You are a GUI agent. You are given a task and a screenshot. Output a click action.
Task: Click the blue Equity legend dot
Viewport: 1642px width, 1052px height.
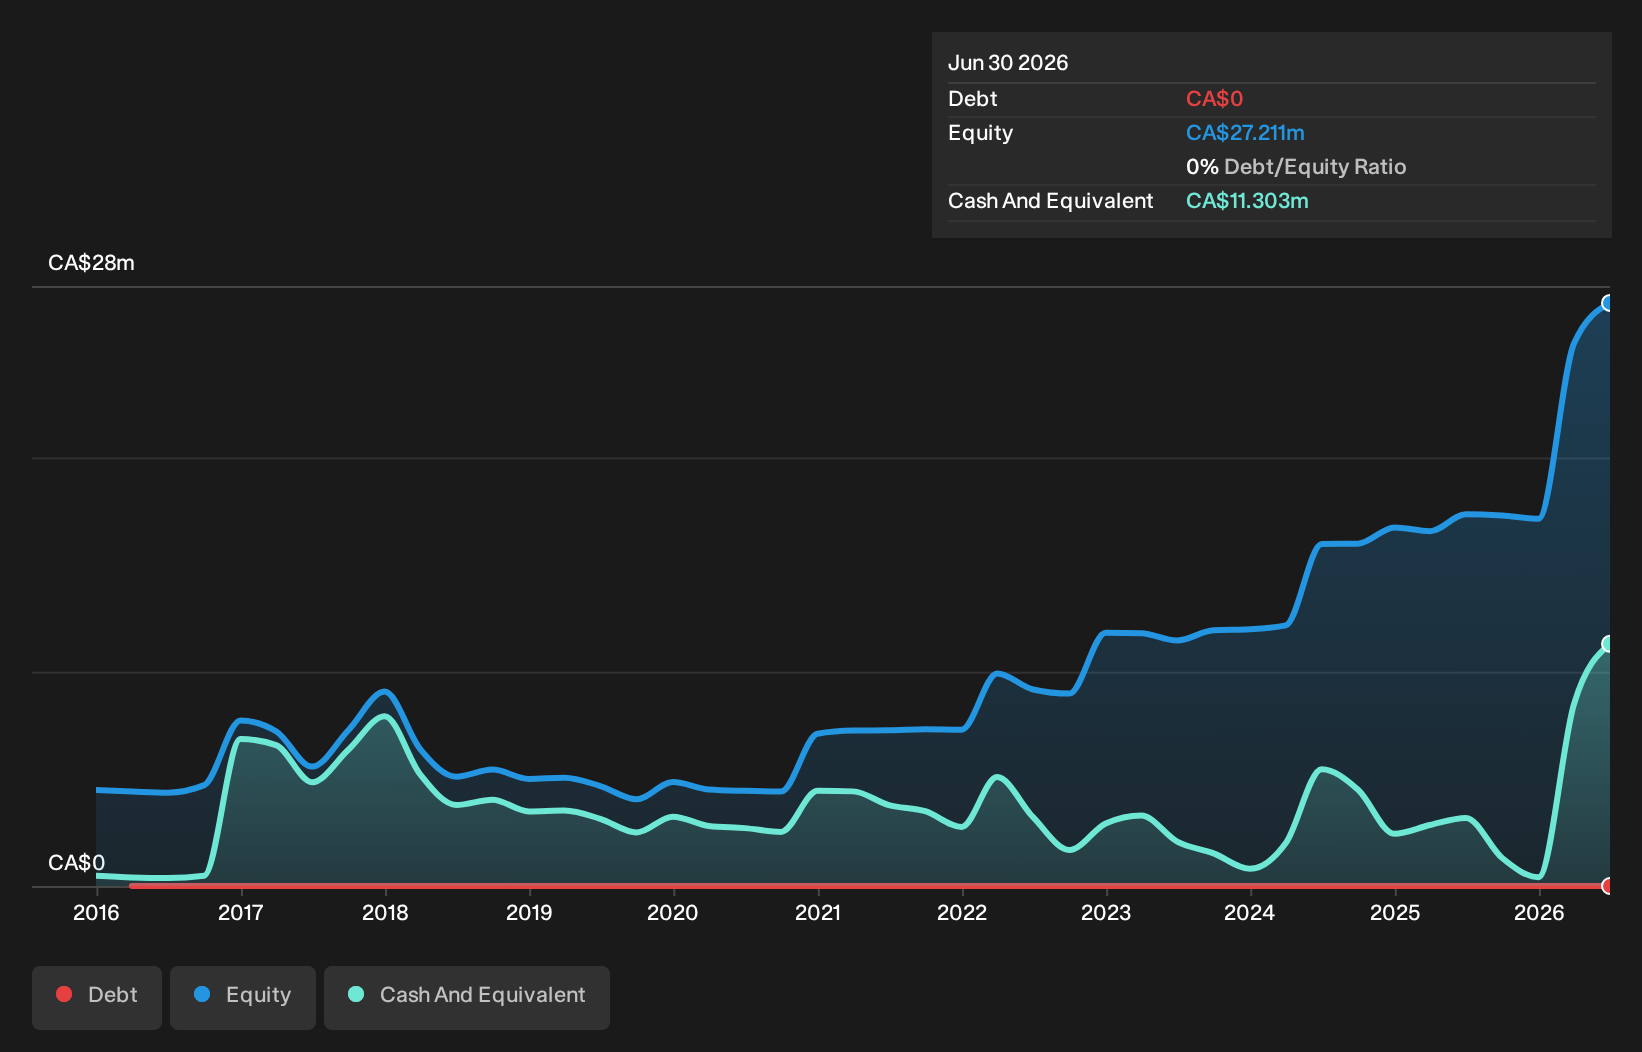tap(202, 994)
